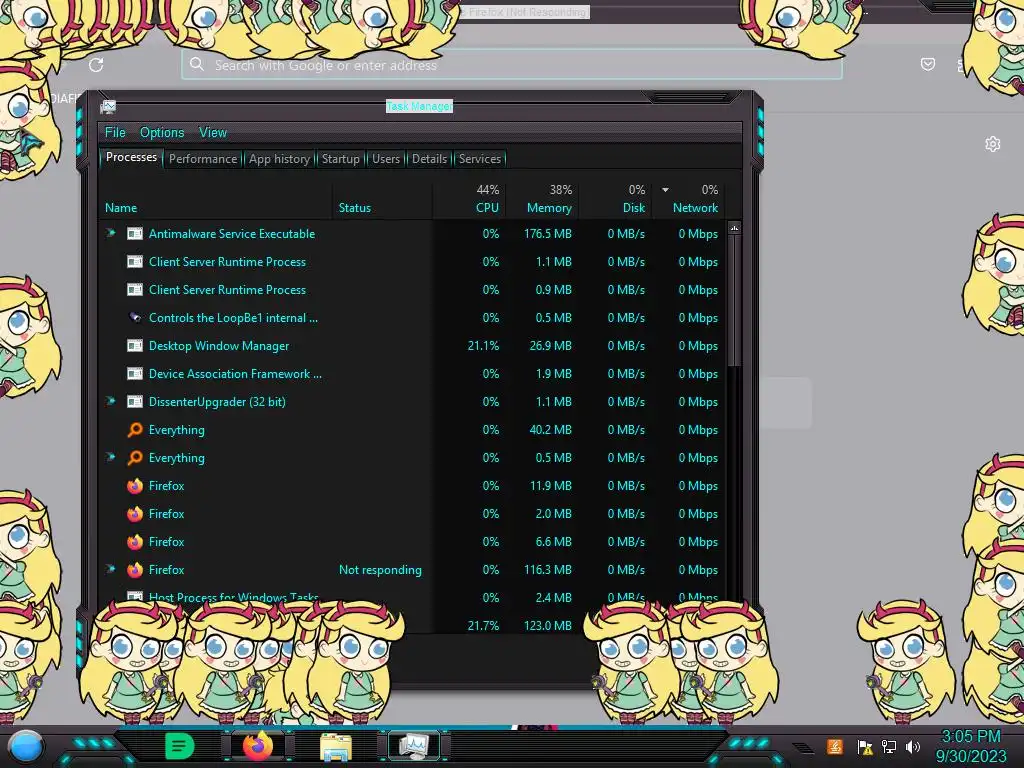Open the network tray icon
Screen dimensions: 1024x768
pyautogui.click(x=889, y=746)
